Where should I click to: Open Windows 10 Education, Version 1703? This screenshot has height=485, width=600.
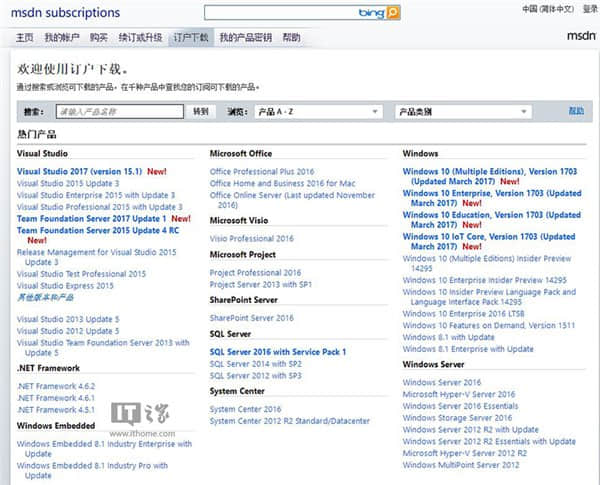[x=492, y=220]
